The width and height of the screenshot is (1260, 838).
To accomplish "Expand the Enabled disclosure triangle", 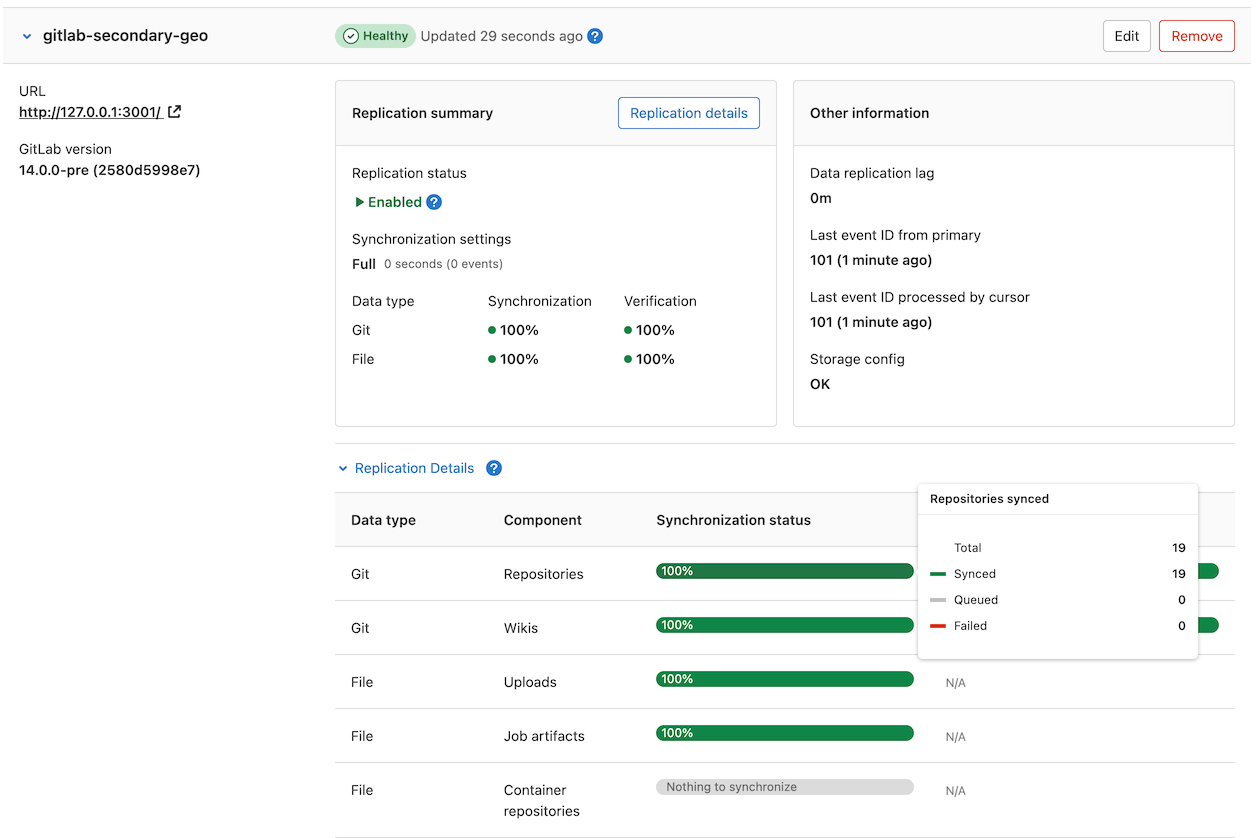I will (358, 202).
